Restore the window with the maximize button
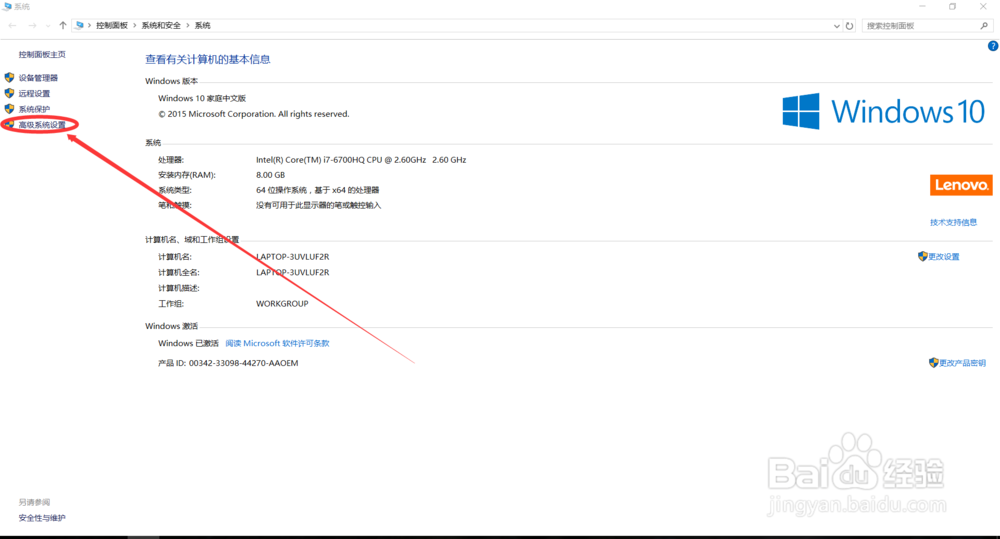This screenshot has width=1000, height=539. (952, 6)
